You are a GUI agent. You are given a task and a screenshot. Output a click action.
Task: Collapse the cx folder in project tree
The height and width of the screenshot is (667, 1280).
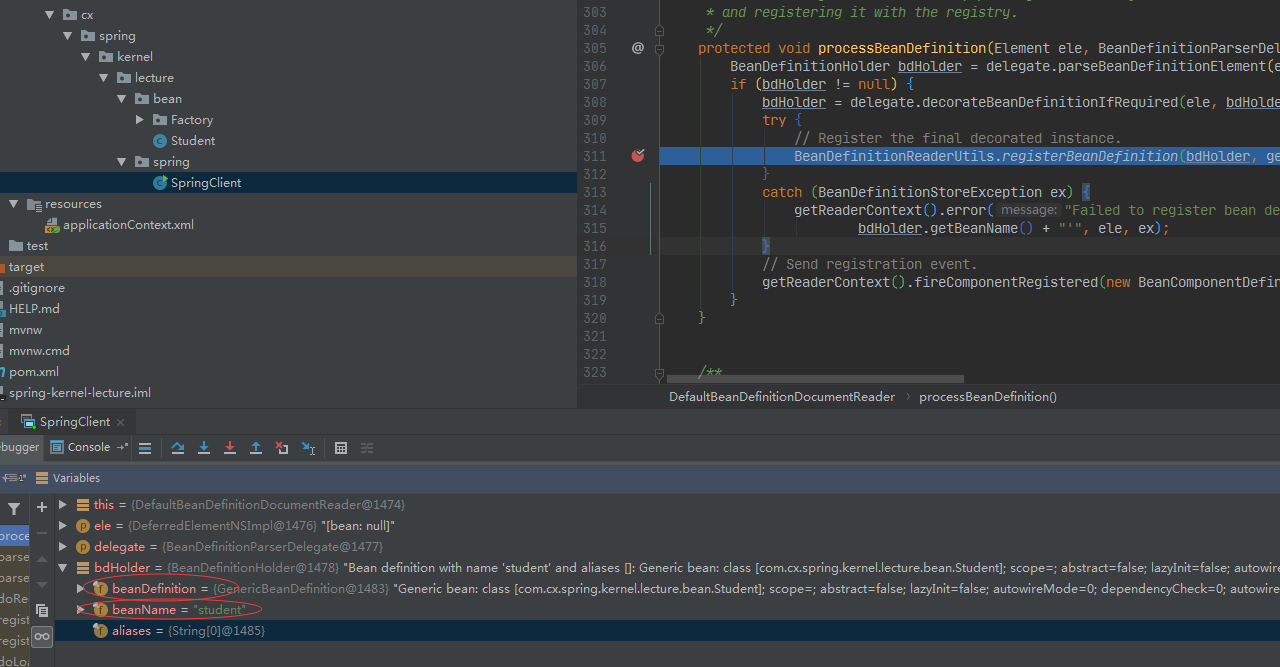click(50, 15)
